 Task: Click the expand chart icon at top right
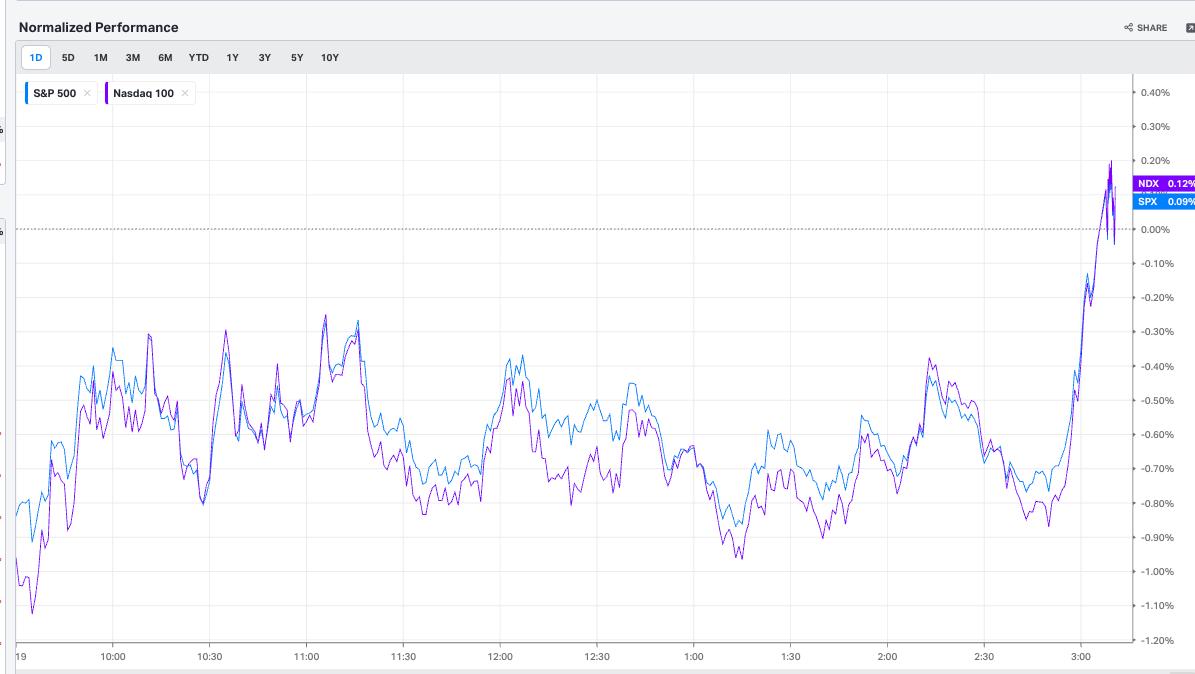pyautogui.click(x=1190, y=28)
